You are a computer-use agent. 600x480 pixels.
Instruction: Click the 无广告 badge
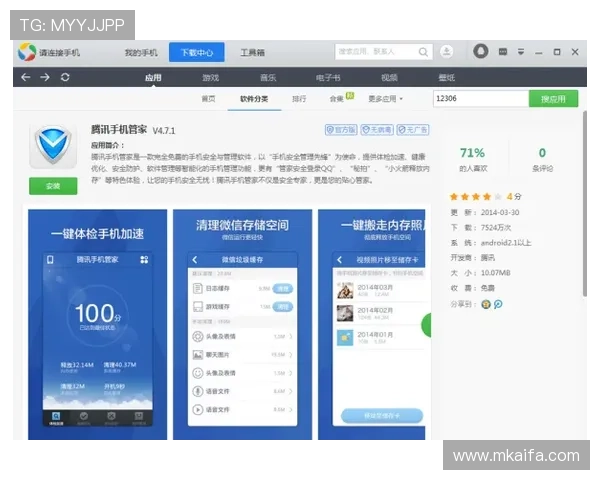(x=413, y=130)
